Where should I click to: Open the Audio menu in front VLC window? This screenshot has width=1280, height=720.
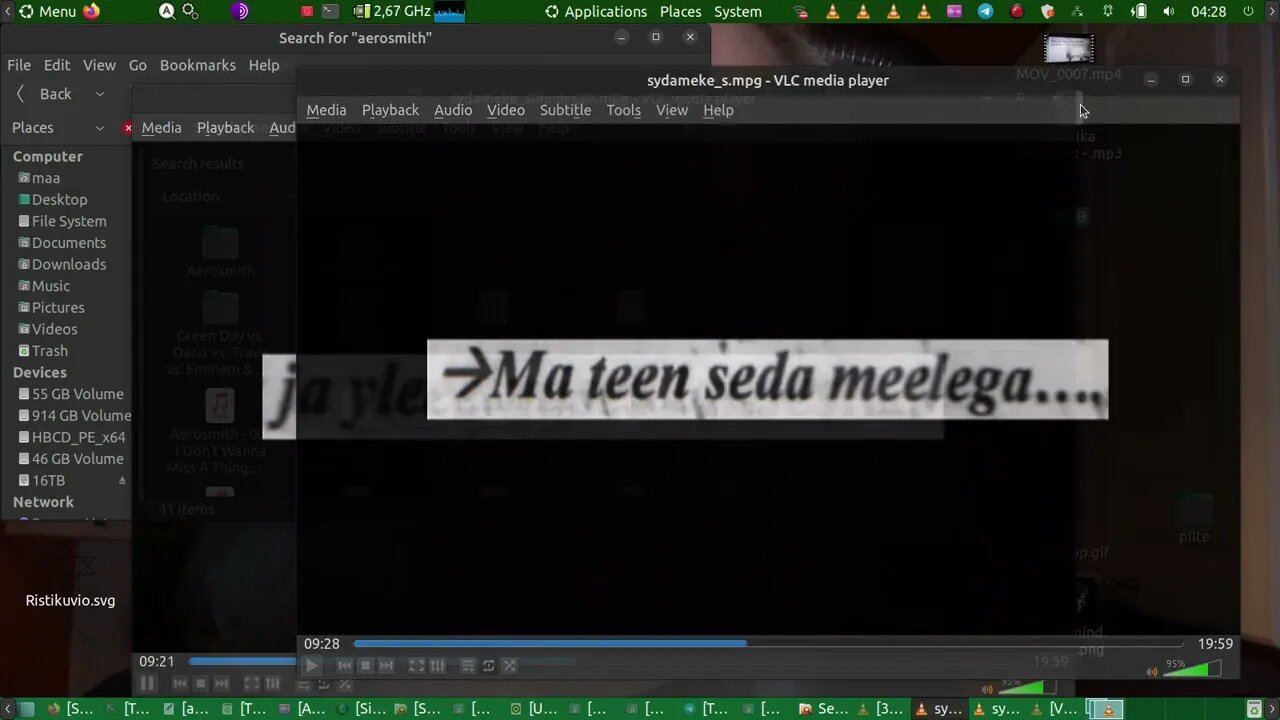[453, 110]
